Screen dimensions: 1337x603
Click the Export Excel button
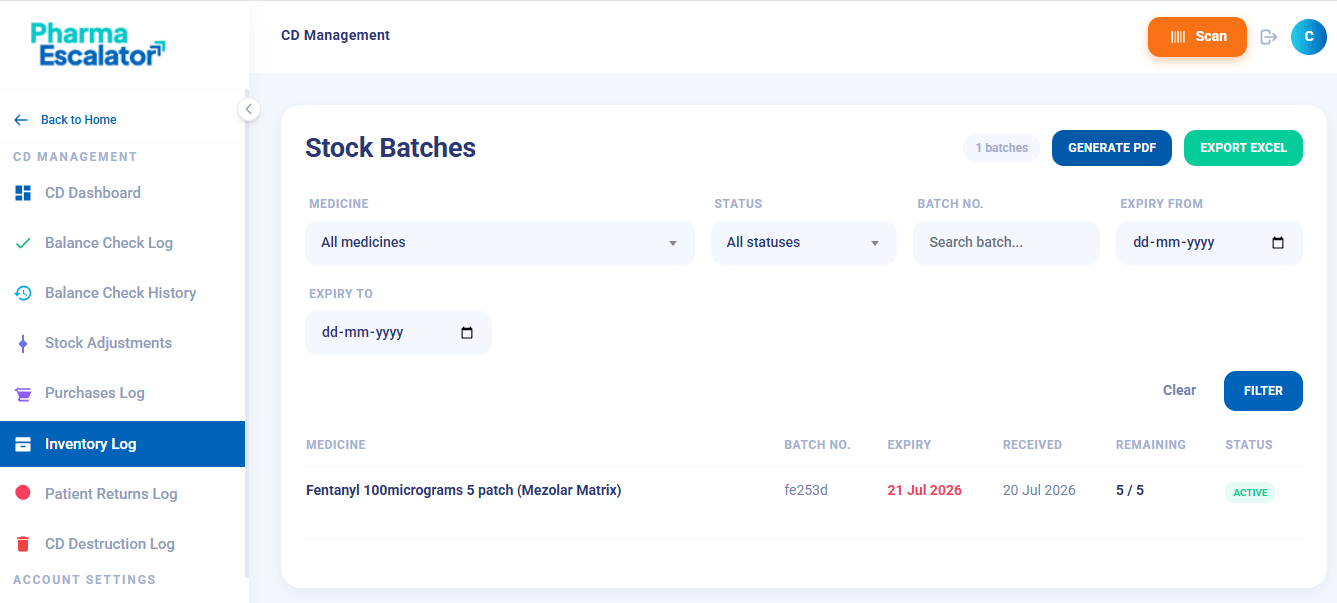1243,148
